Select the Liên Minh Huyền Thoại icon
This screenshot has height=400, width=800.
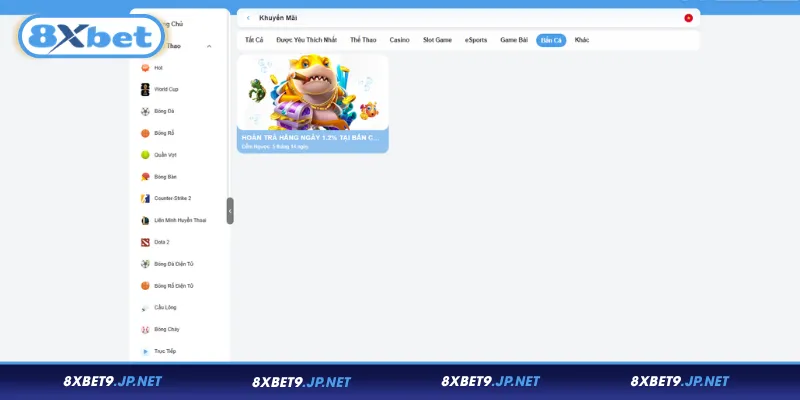coord(145,220)
